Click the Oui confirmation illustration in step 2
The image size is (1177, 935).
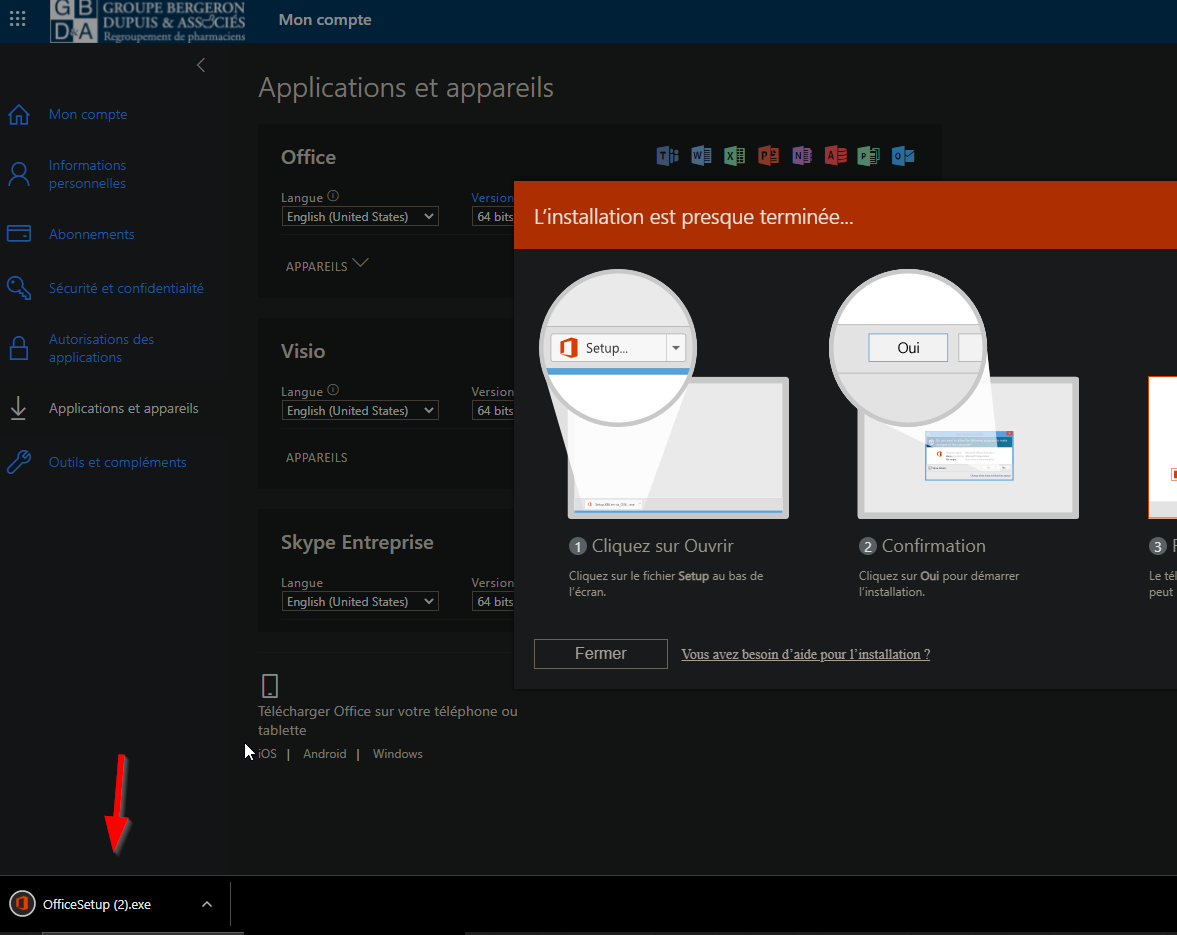tap(954, 394)
